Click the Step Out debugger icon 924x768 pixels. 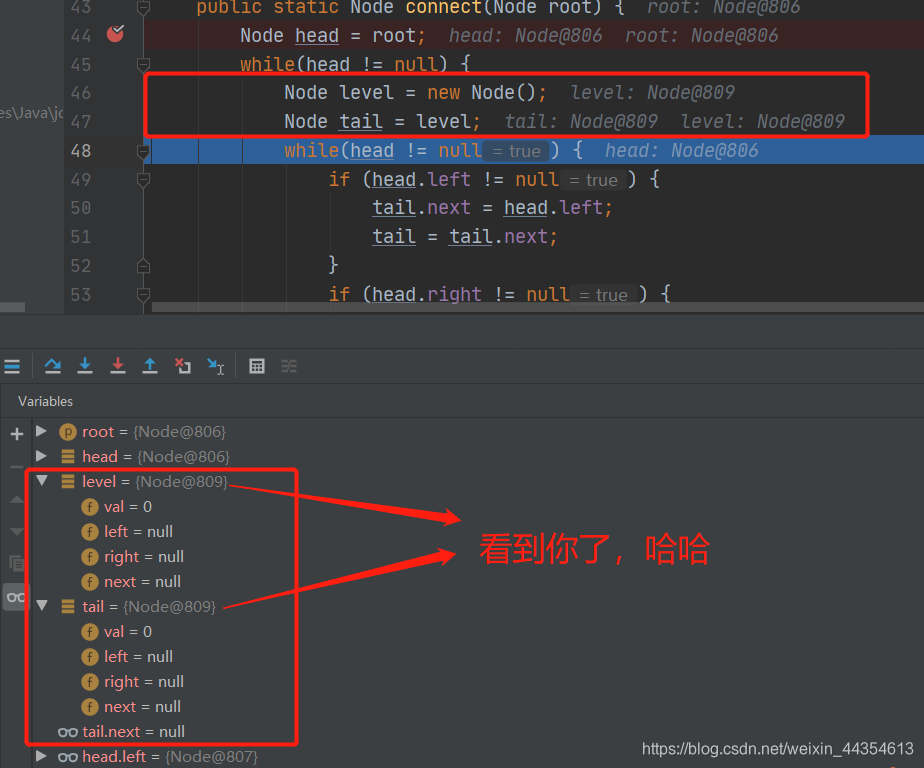(150, 366)
